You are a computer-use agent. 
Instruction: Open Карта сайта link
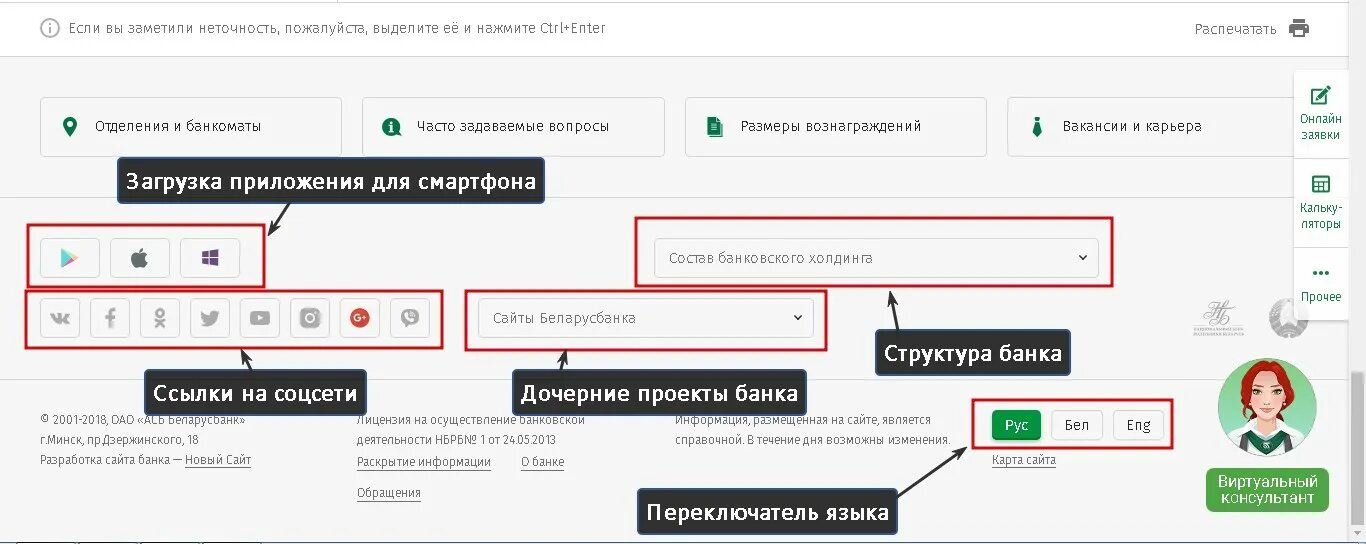point(1024,460)
